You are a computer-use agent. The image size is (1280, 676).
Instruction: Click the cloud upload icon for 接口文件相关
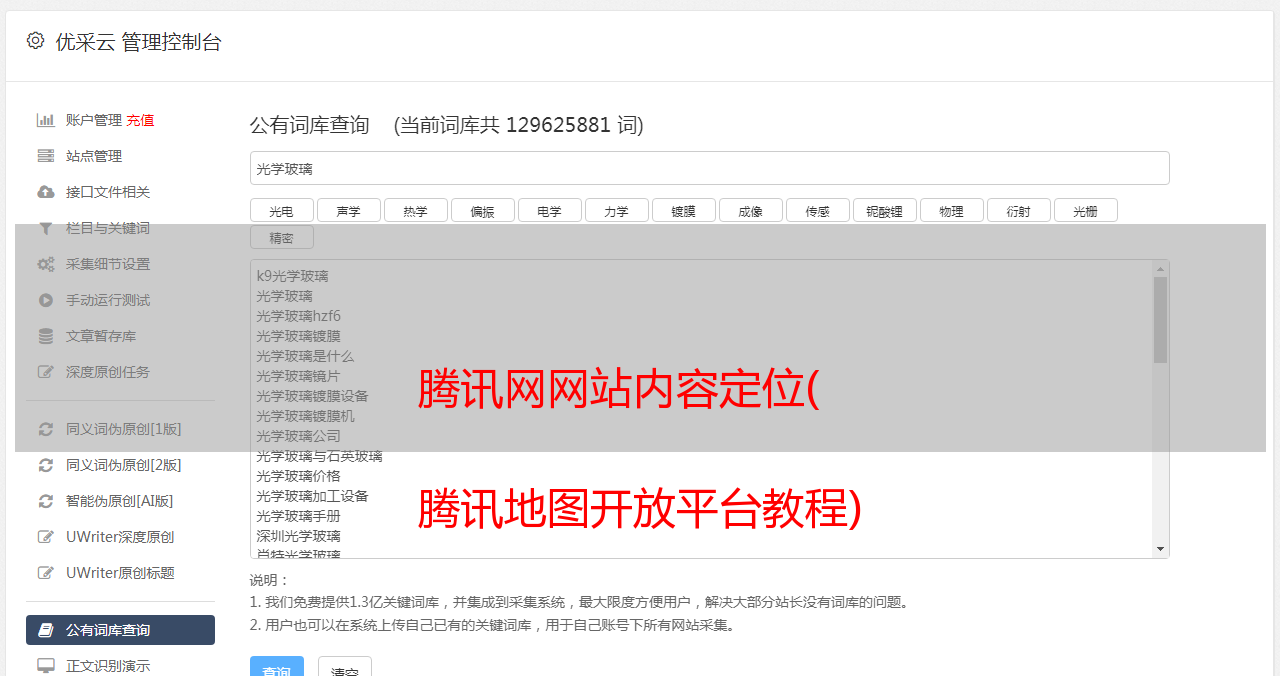click(x=46, y=192)
